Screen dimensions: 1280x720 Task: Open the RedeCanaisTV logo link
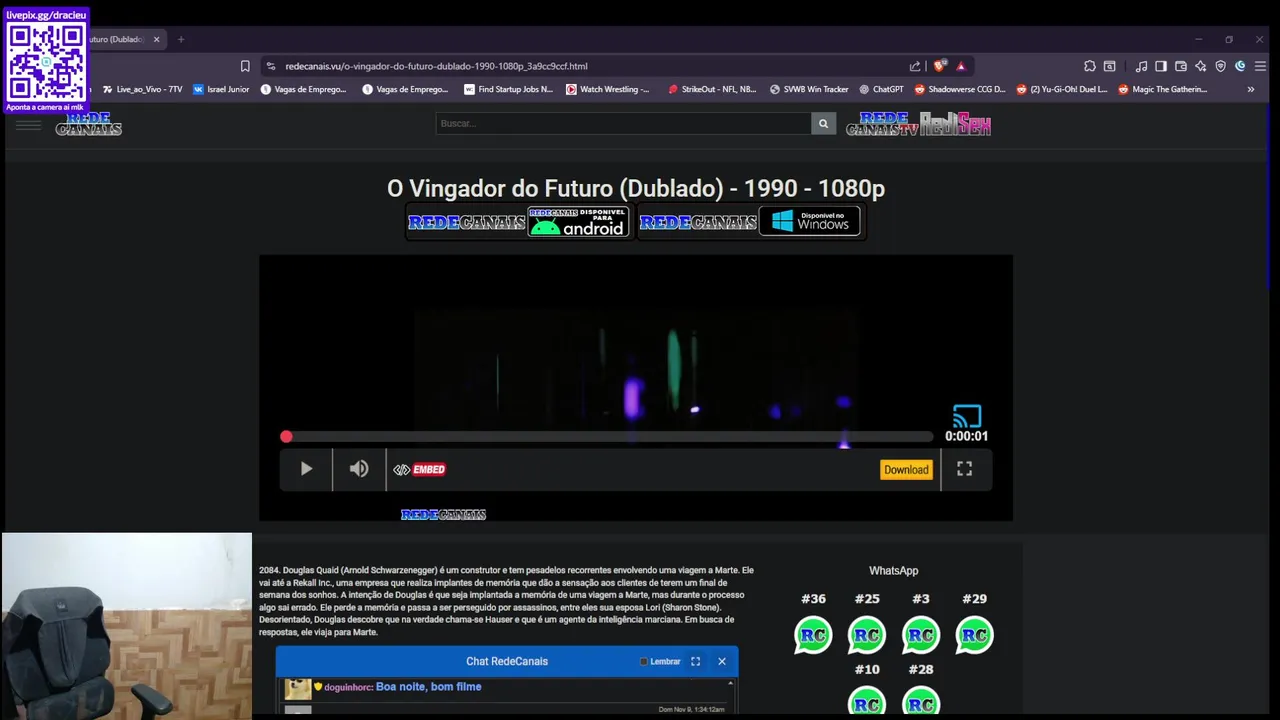pyautogui.click(x=881, y=124)
